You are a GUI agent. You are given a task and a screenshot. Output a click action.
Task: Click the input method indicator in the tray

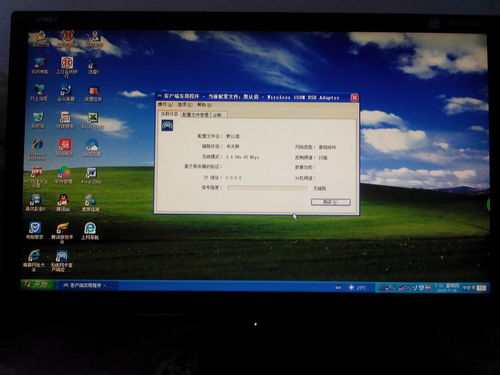[481, 288]
